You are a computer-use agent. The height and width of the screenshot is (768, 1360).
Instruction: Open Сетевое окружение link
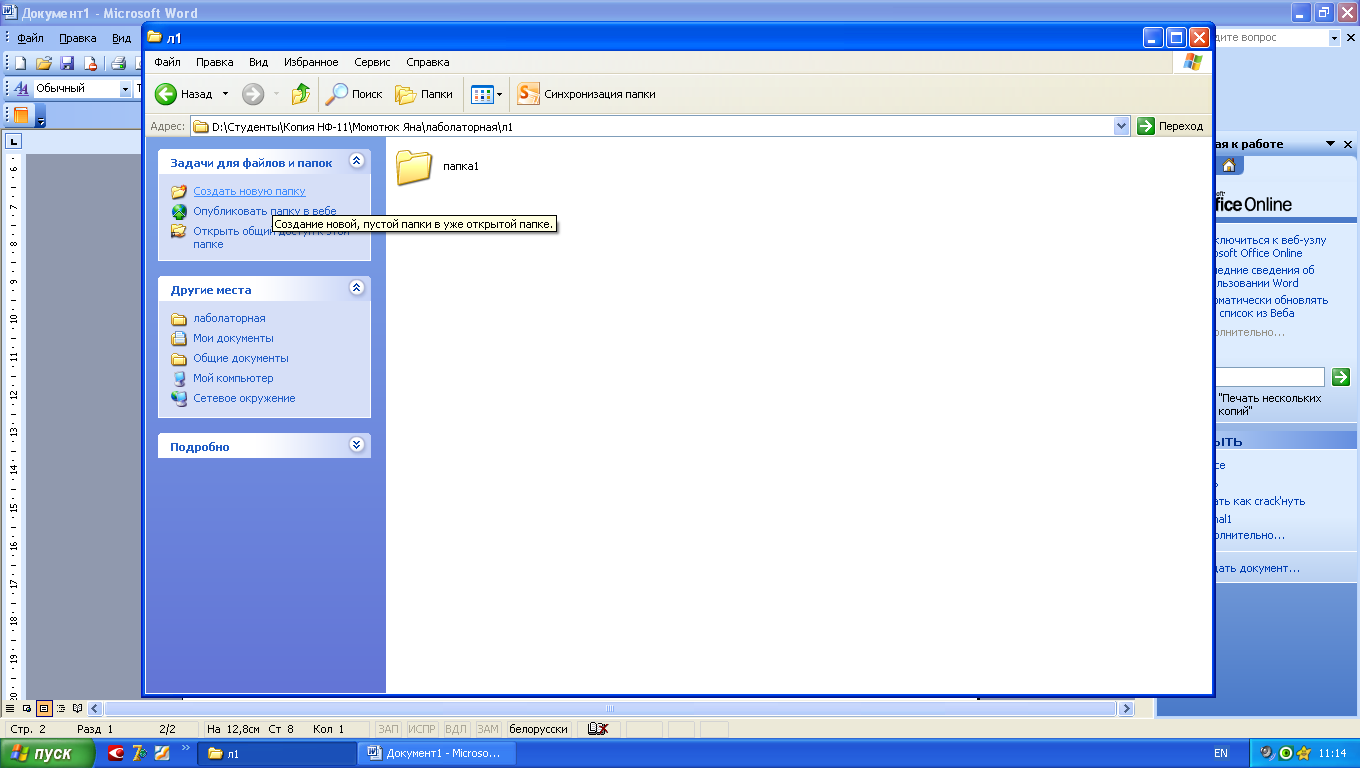(244, 398)
